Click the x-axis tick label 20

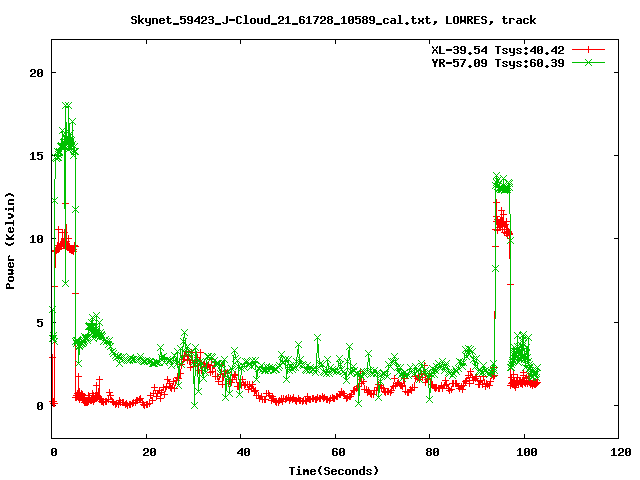[149, 452]
